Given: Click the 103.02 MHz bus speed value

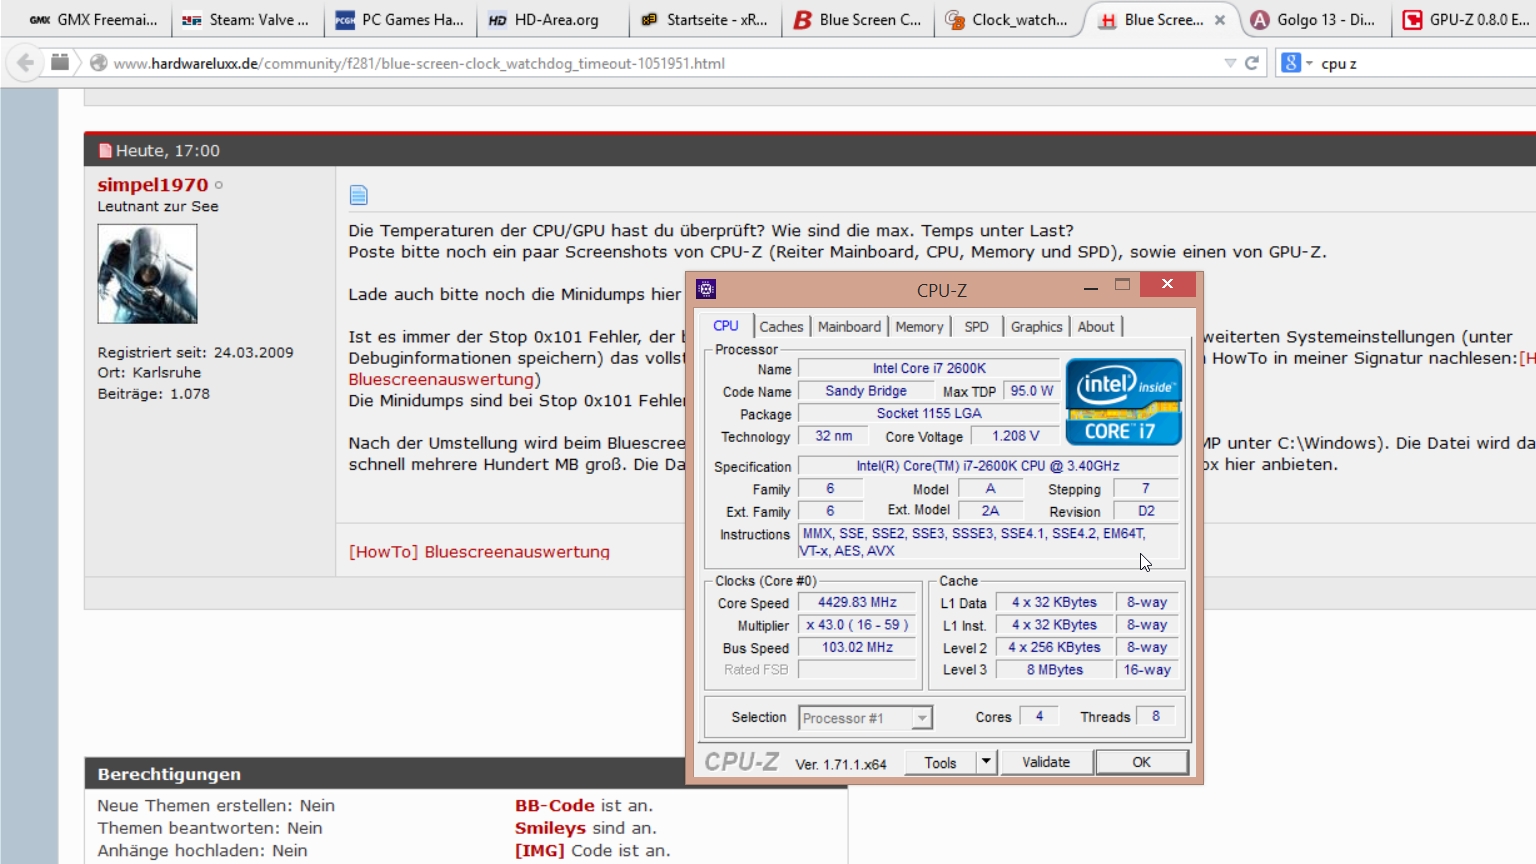Looking at the screenshot, I should 857,647.
